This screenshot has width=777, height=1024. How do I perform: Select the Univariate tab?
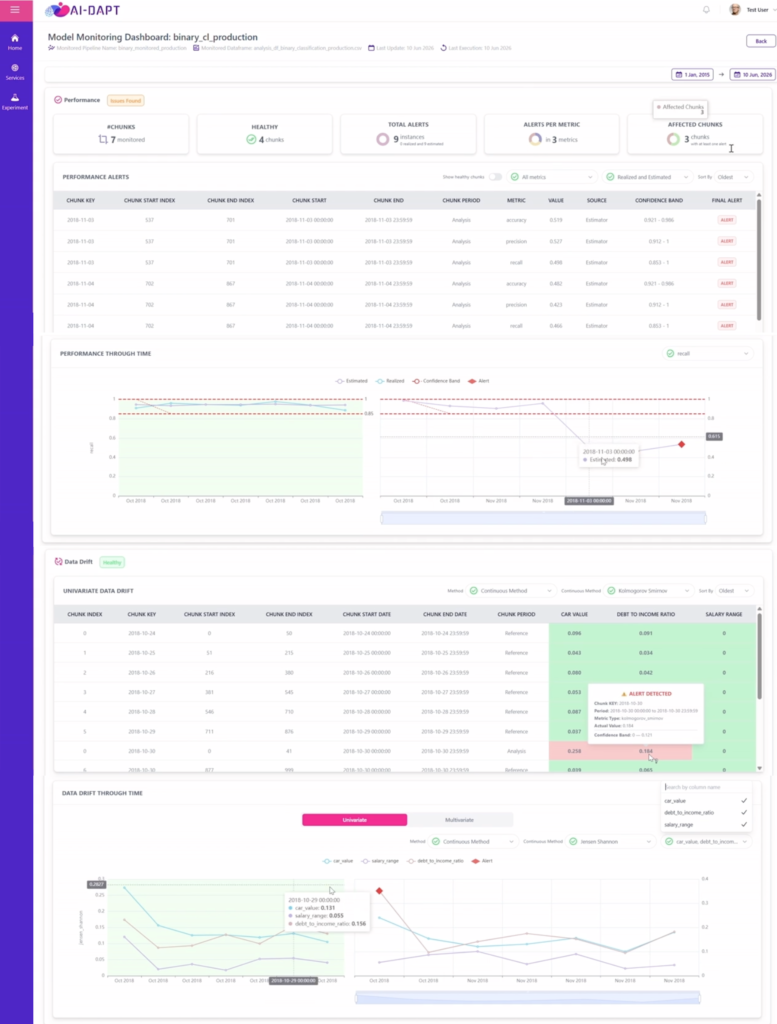click(355, 820)
